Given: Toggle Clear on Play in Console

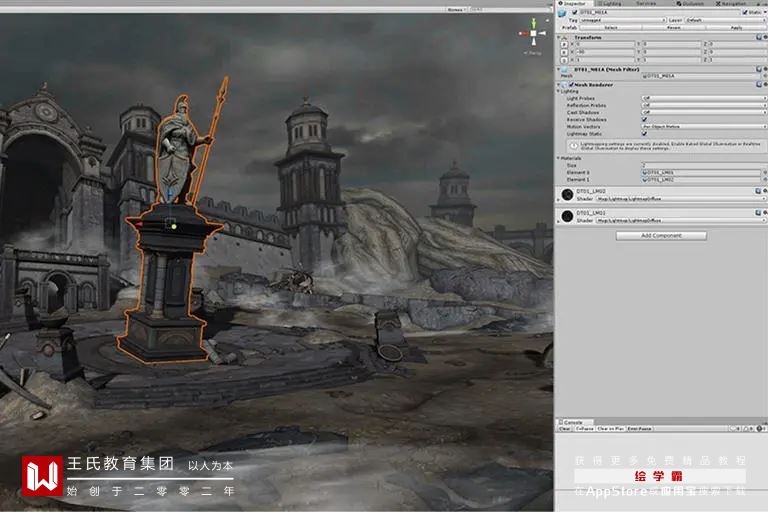Looking at the screenshot, I should click(610, 429).
